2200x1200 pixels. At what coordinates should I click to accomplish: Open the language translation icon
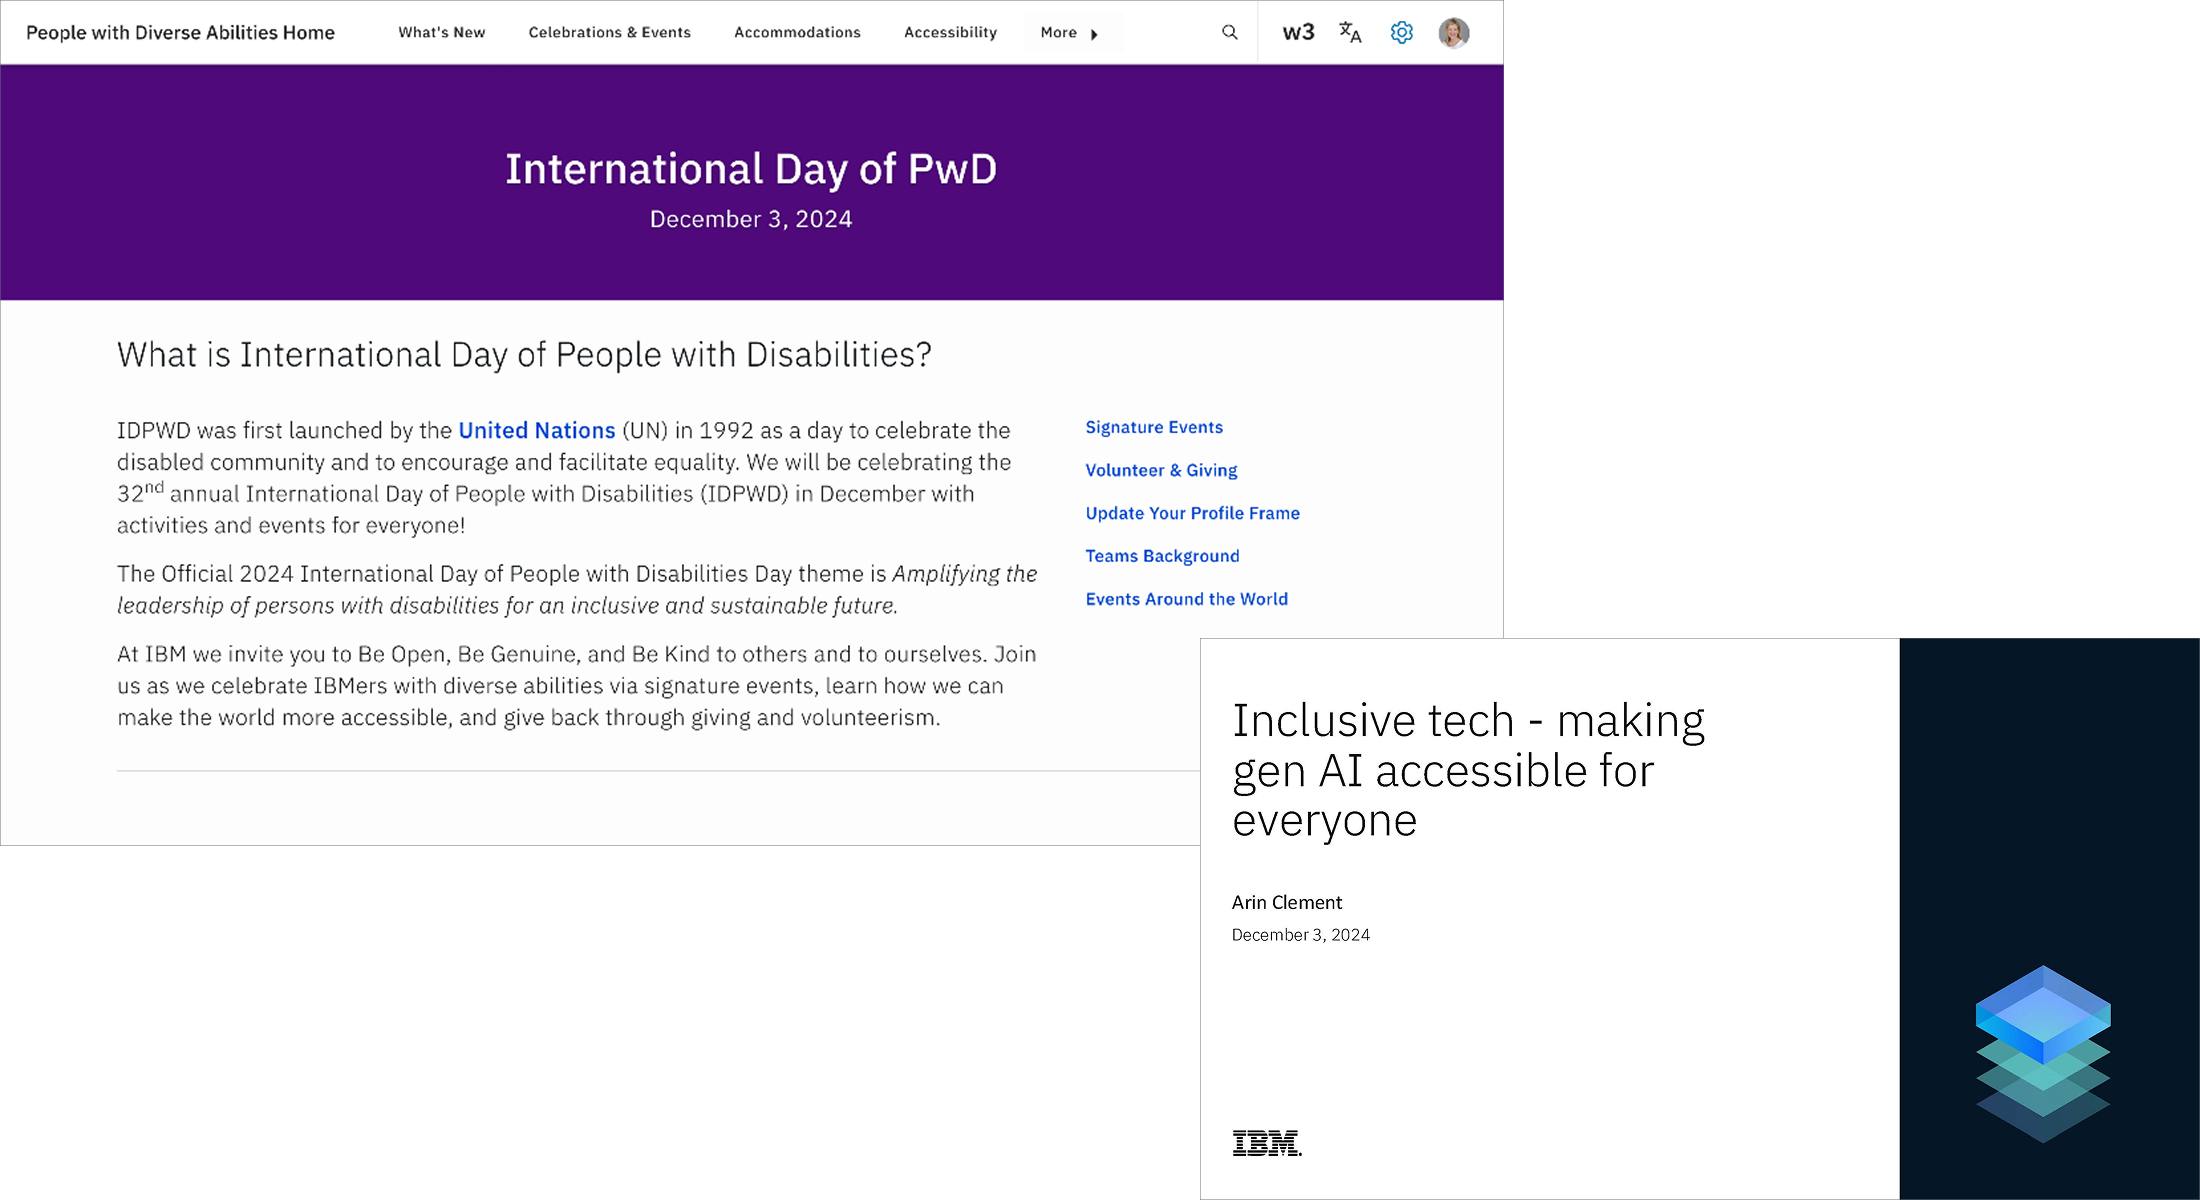coord(1350,33)
